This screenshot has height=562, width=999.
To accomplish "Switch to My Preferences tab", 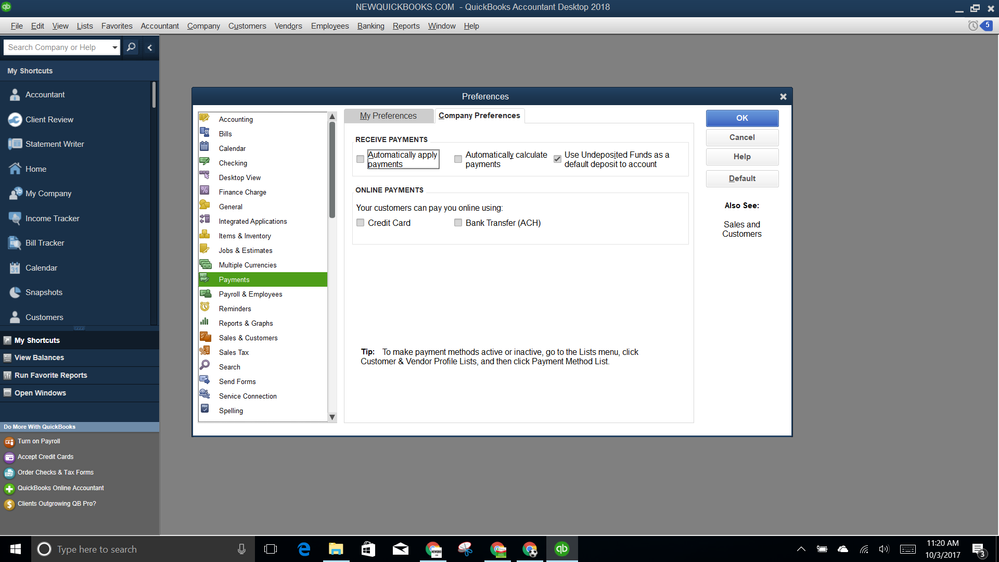I will point(388,115).
